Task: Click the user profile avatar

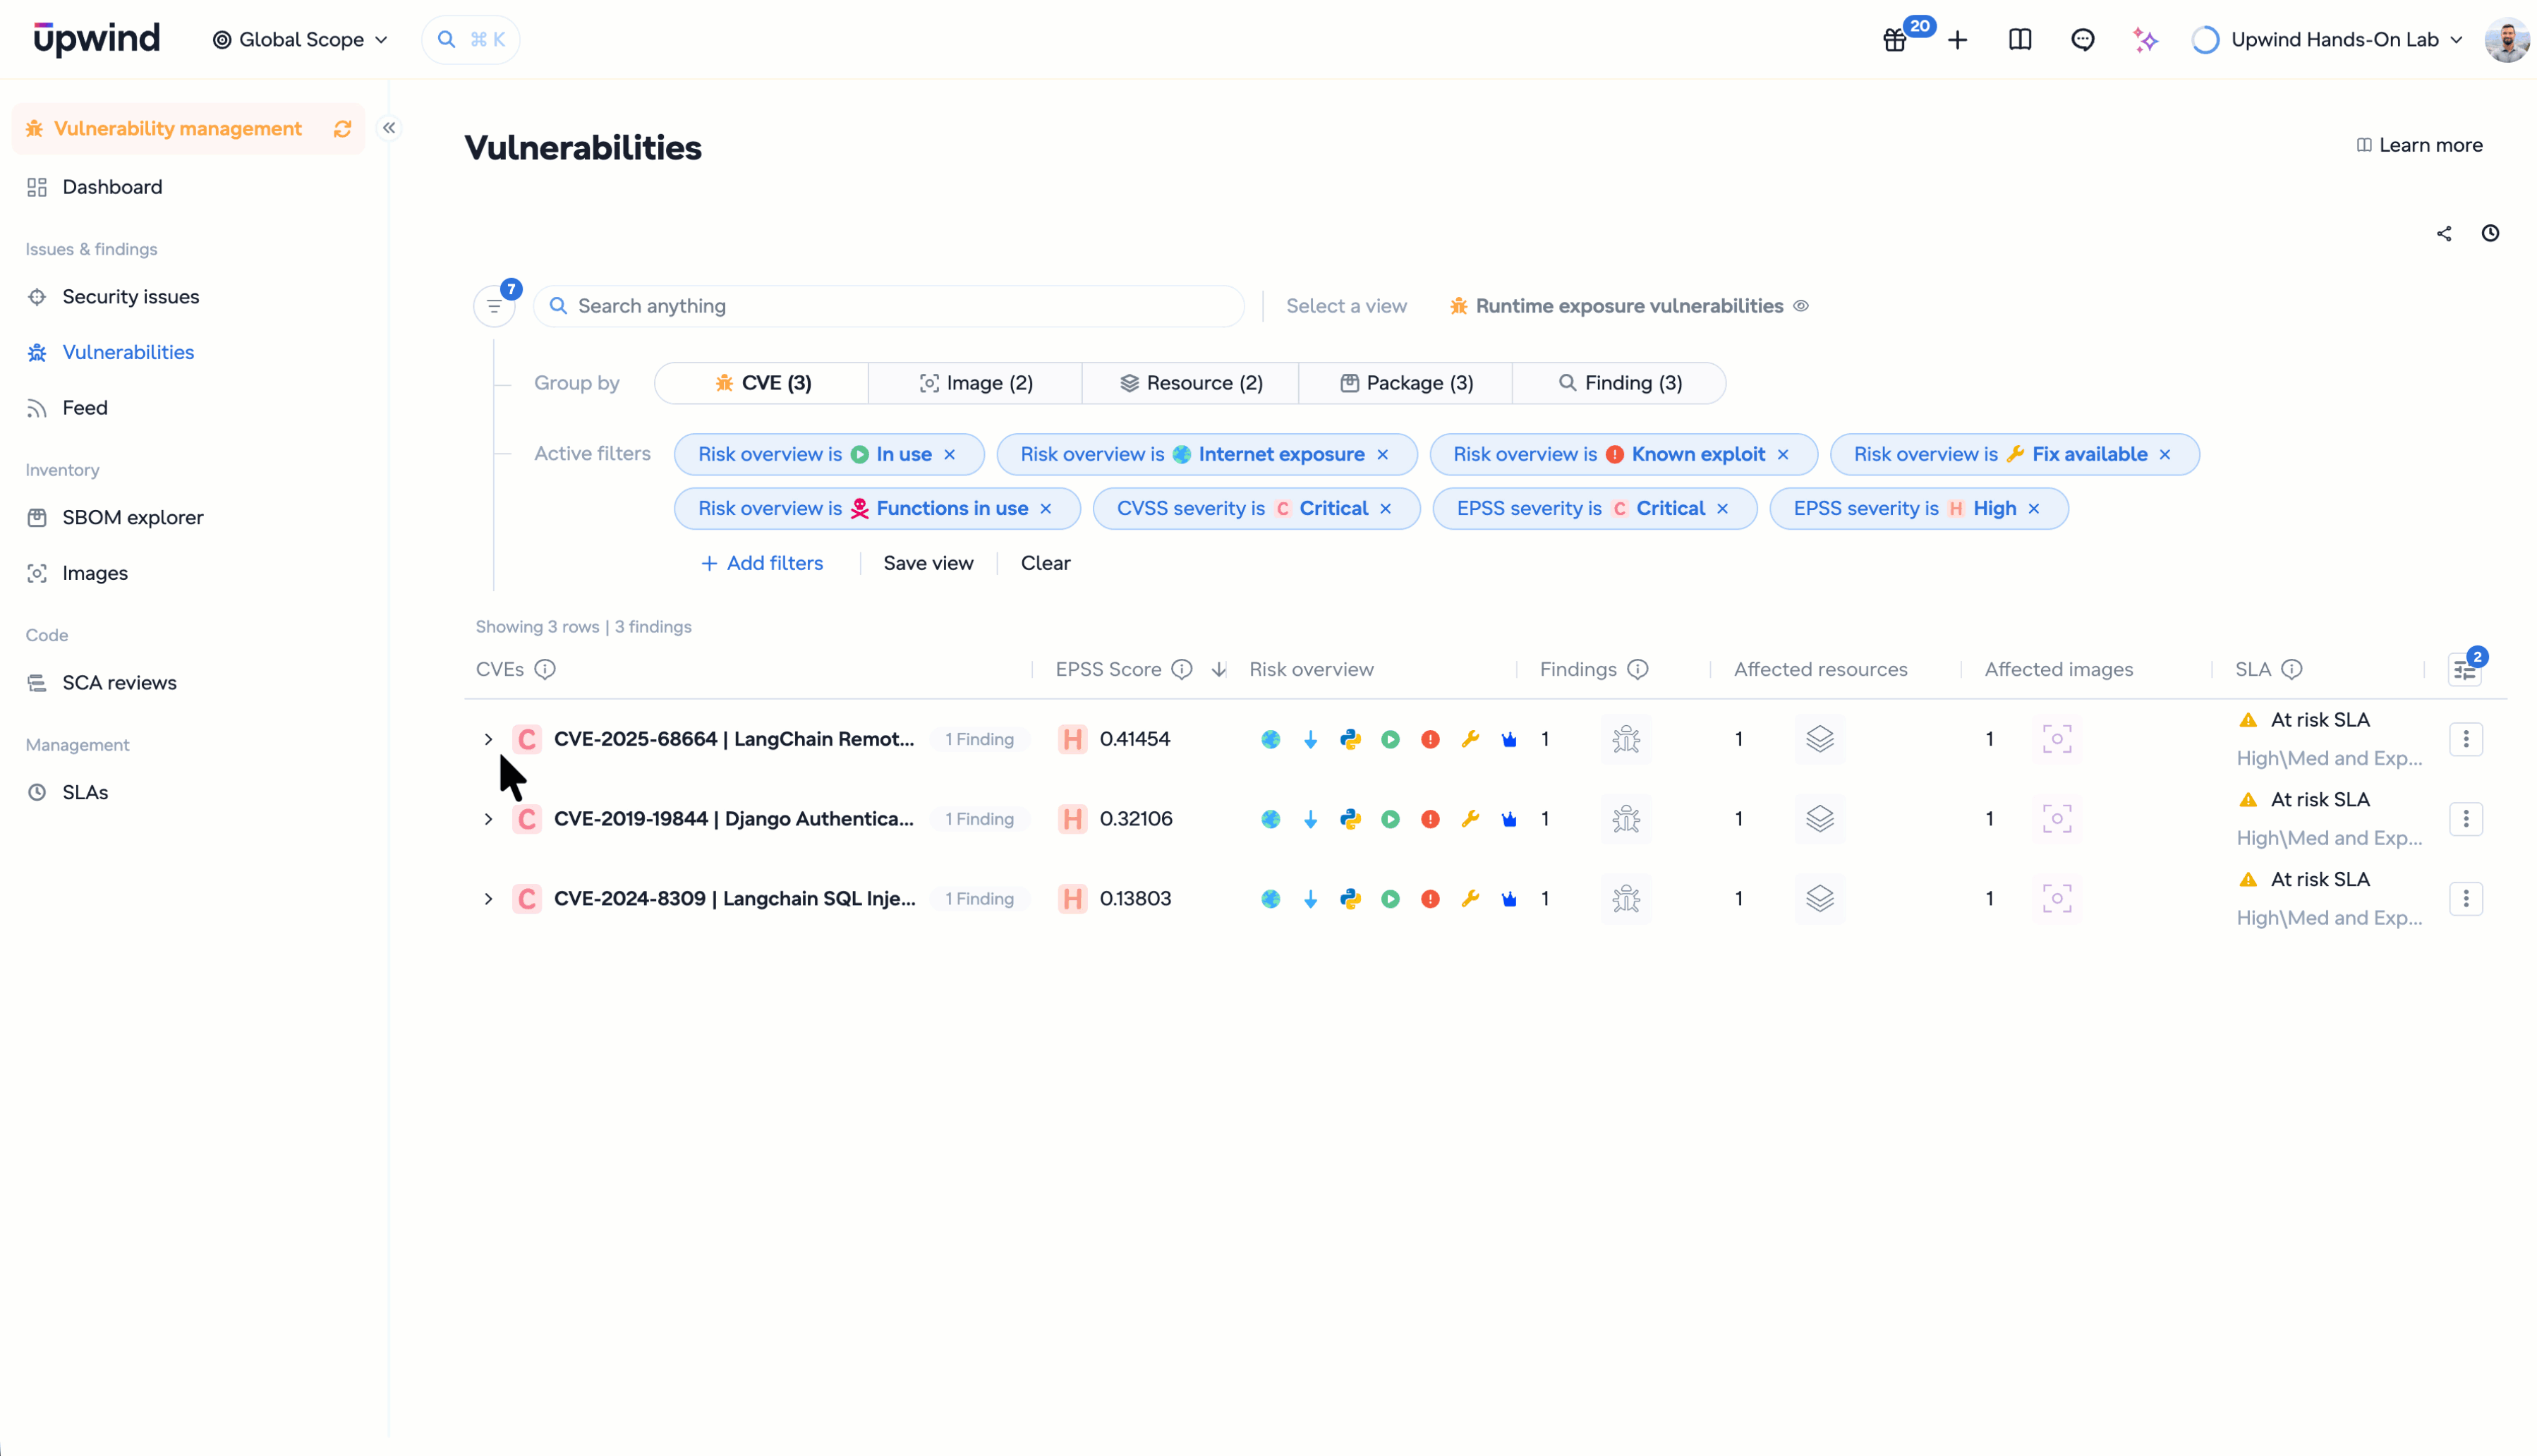Action: pyautogui.click(x=2507, y=40)
